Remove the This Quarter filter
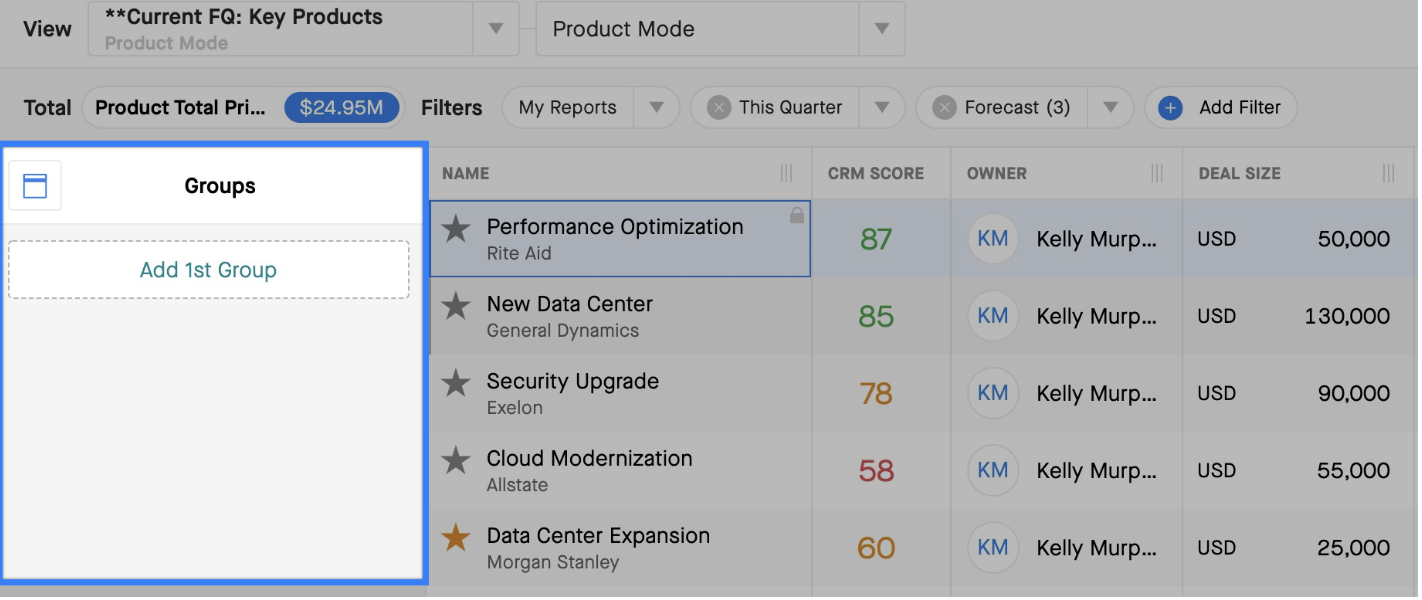 (718, 107)
